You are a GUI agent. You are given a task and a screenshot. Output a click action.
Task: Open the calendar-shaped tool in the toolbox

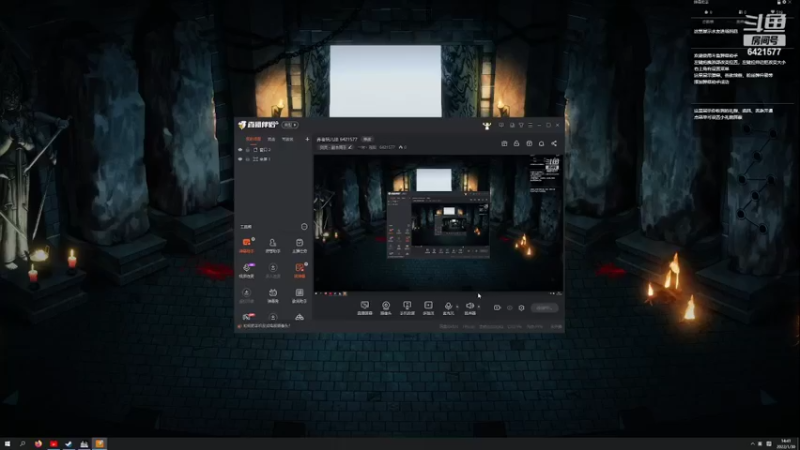299,245
